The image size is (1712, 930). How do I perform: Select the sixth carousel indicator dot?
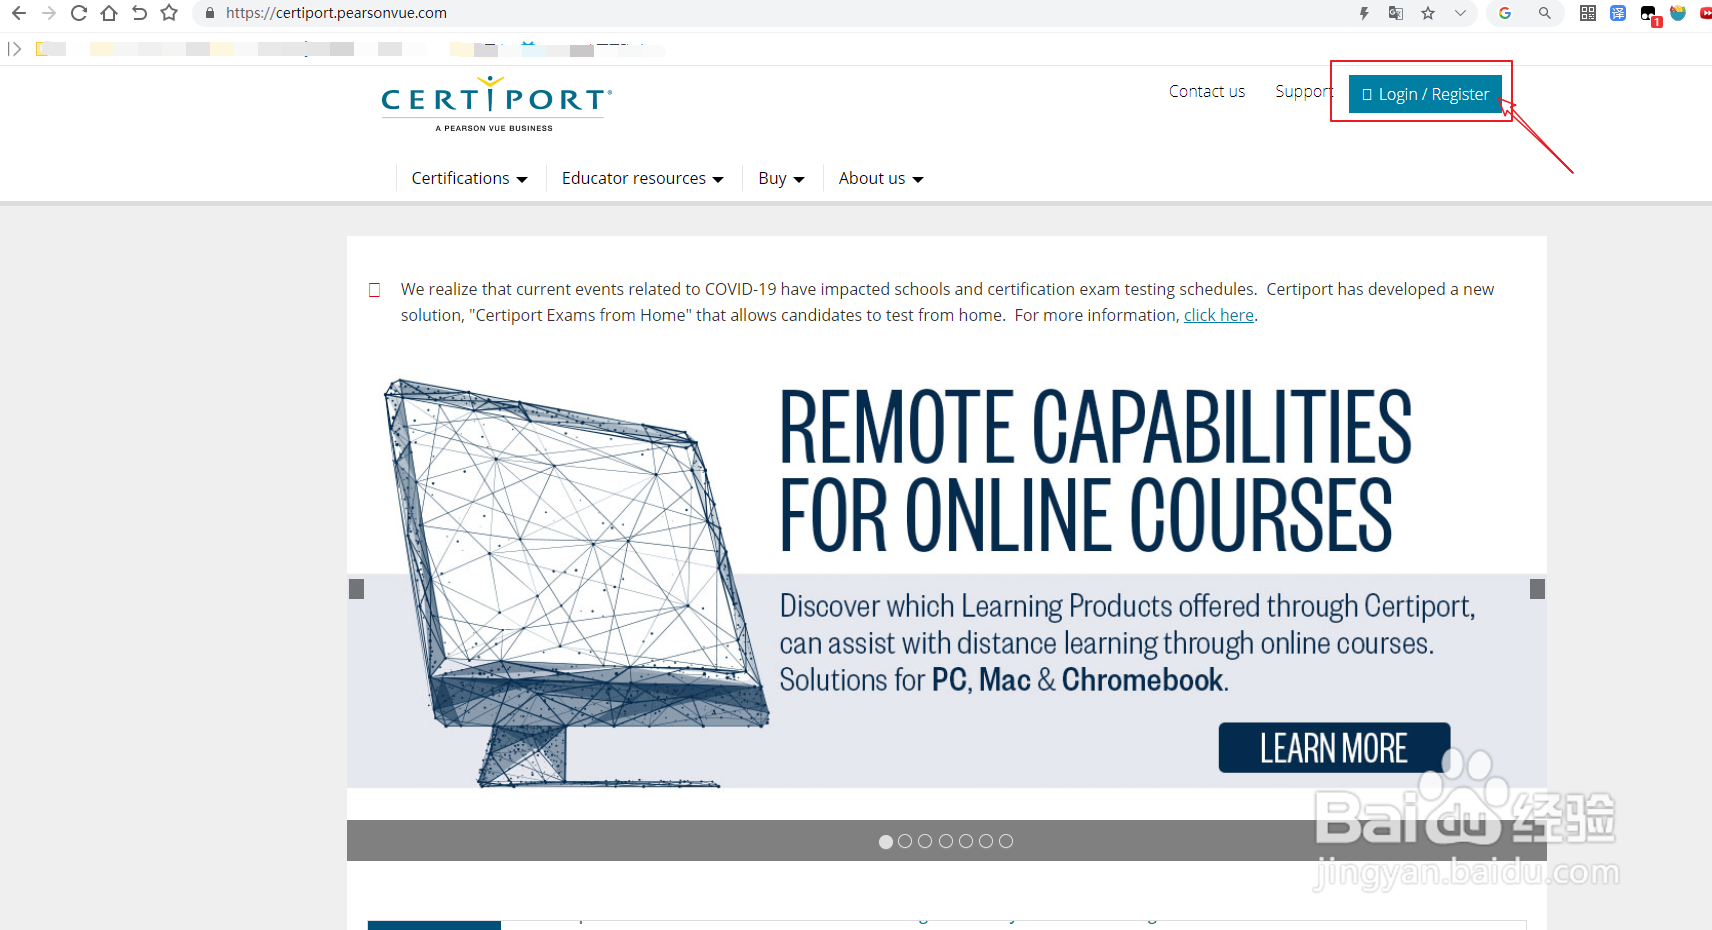coord(986,841)
